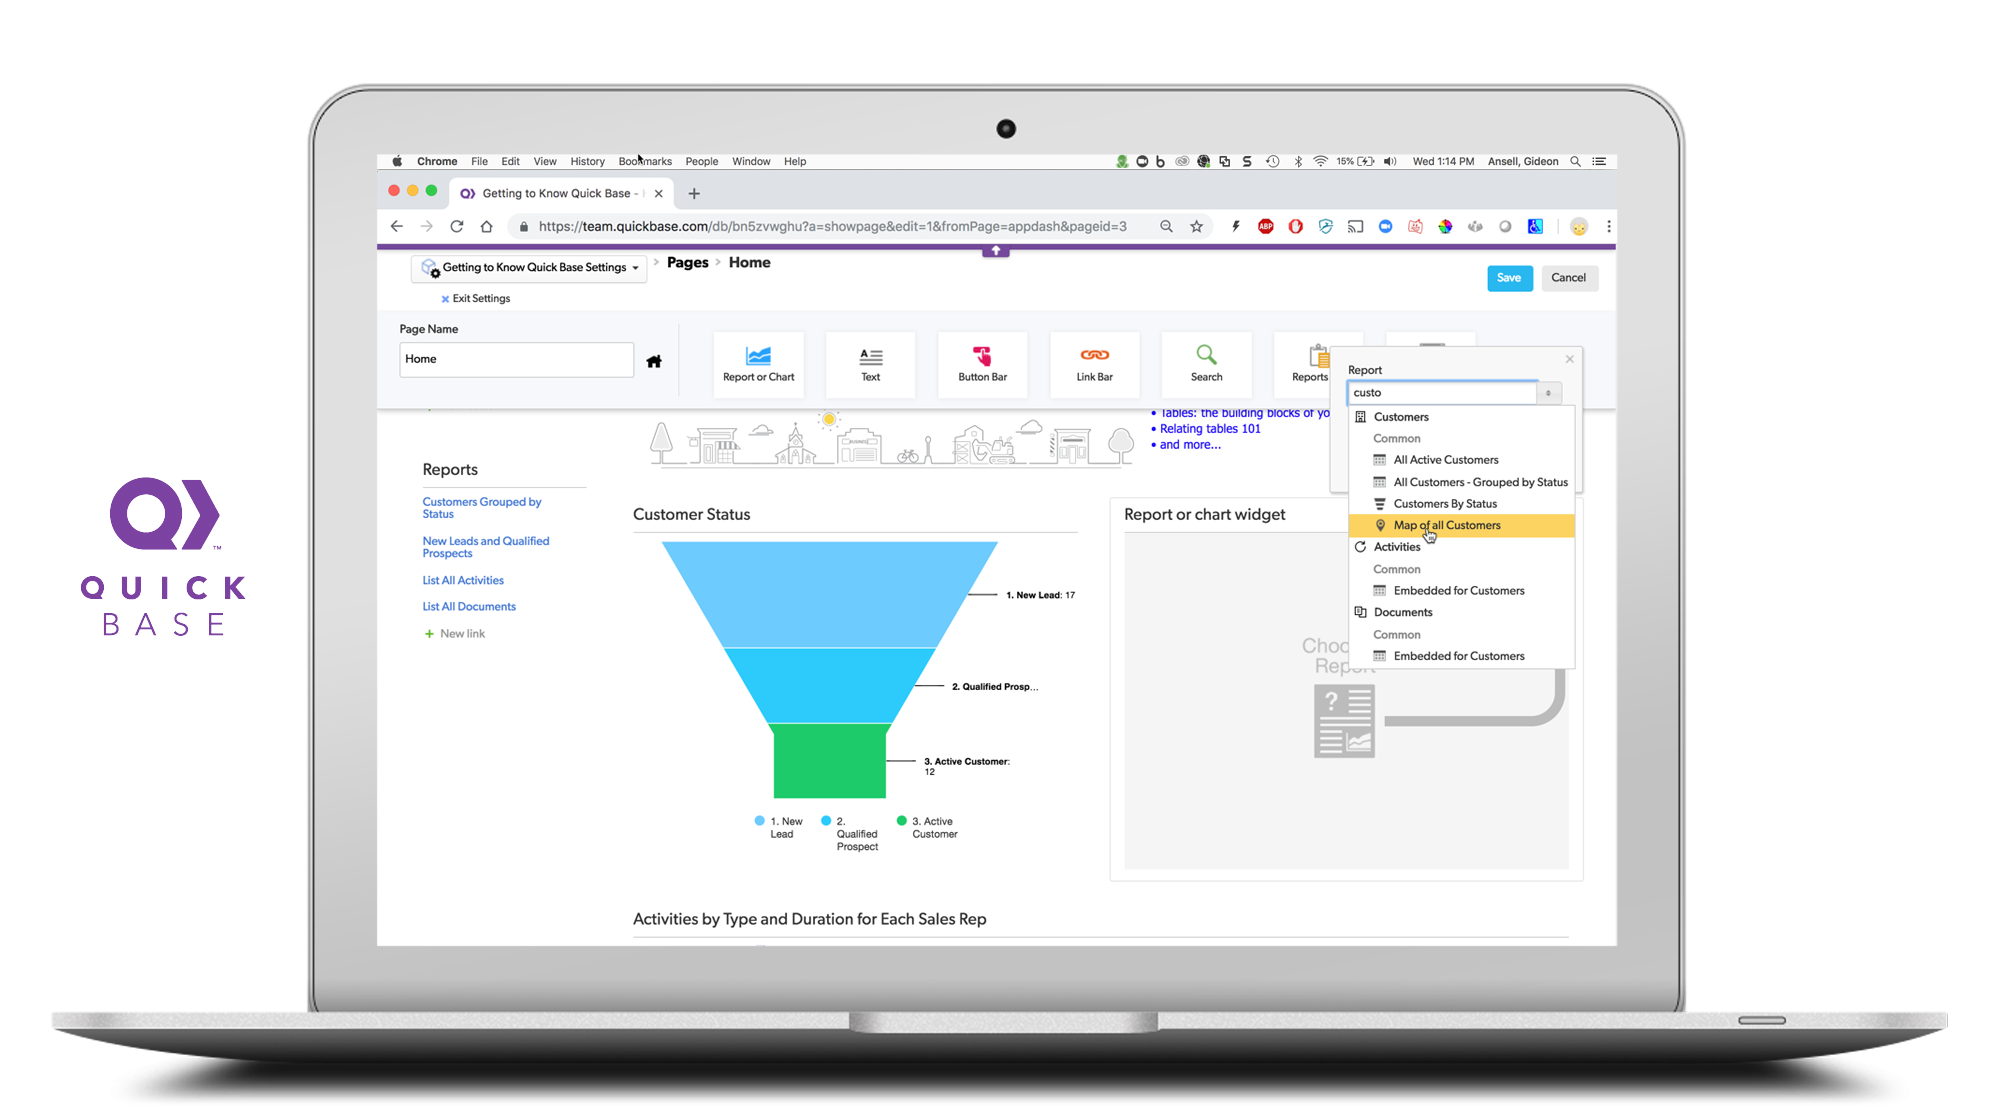The width and height of the screenshot is (2000, 1116).
Task: Add a Link Bar widget
Action: click(1094, 364)
